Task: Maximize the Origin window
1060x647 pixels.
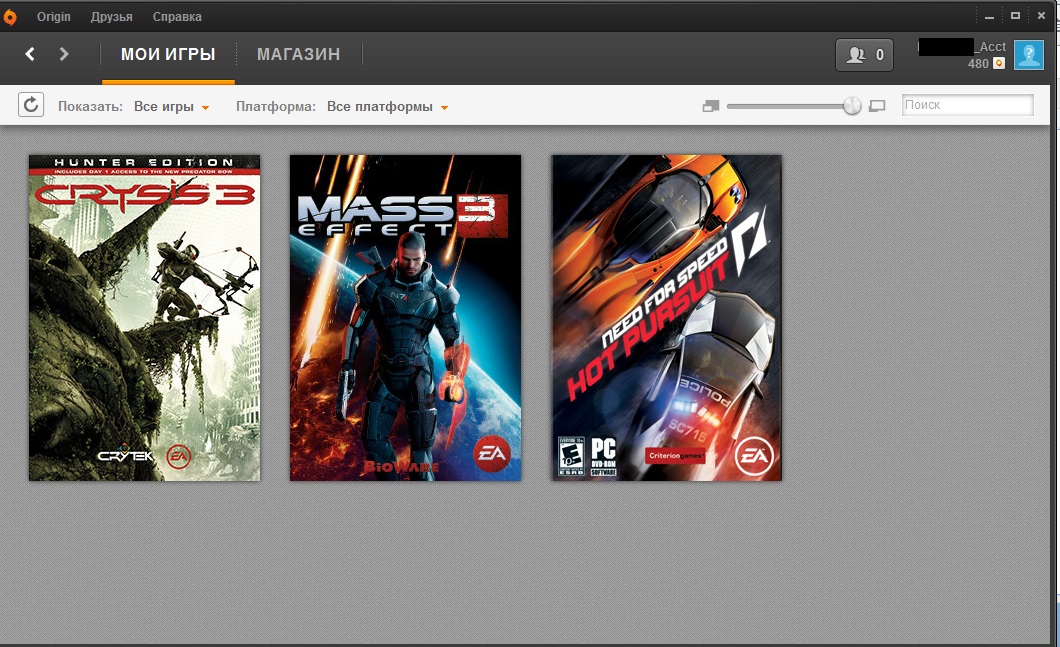Action: point(1015,16)
